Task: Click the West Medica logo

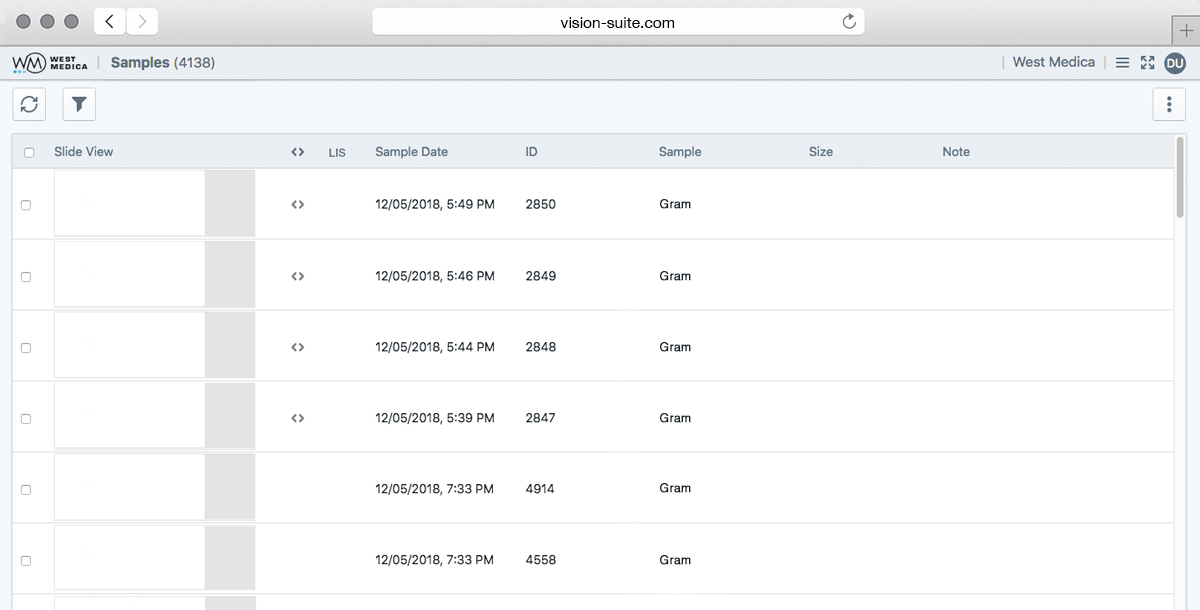Action: click(x=50, y=63)
